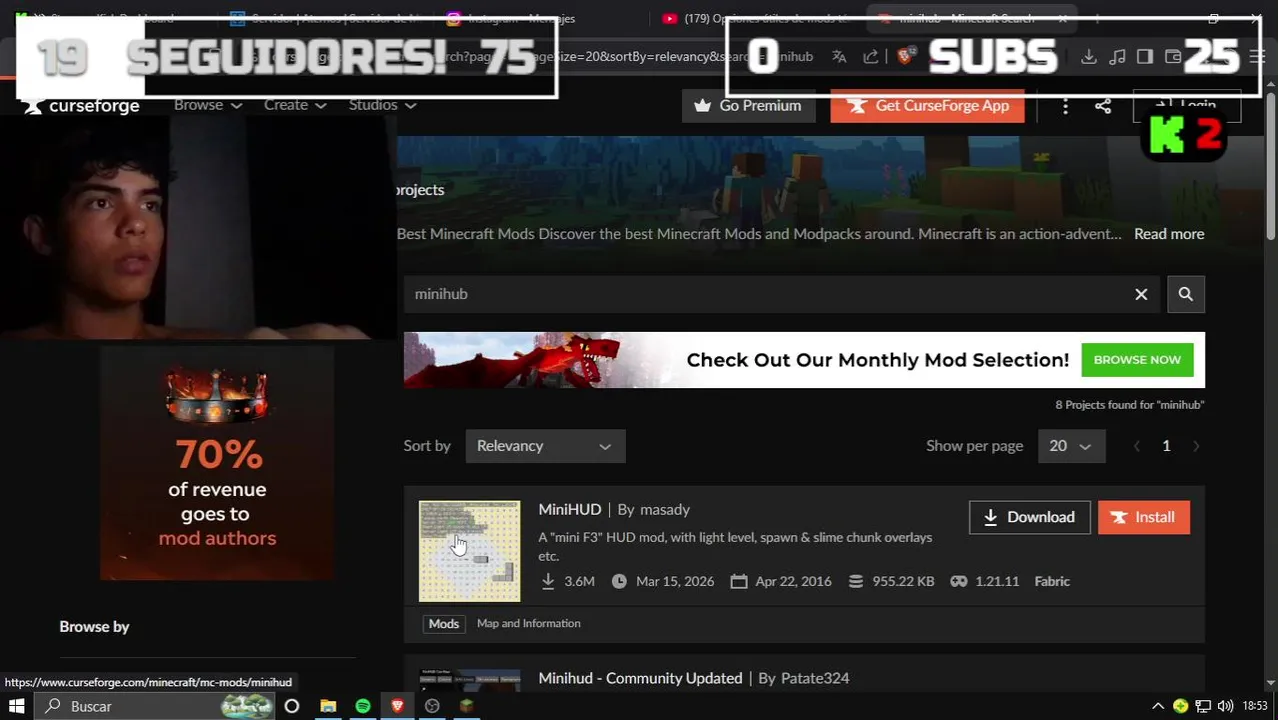
Task: Open MiniHUD mod thumbnail
Action: [x=469, y=551]
